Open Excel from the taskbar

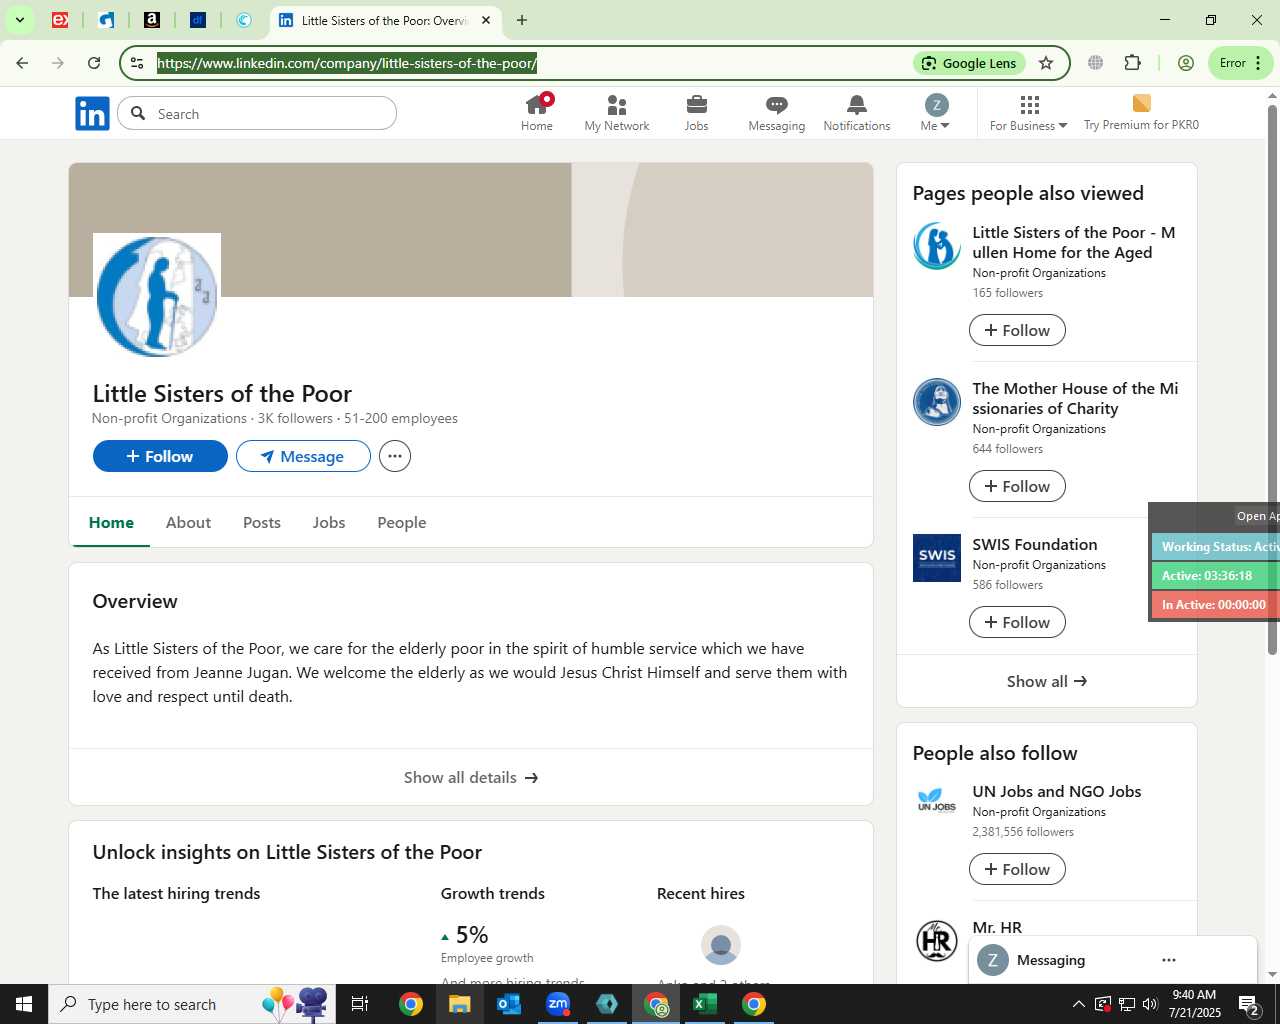705,1004
